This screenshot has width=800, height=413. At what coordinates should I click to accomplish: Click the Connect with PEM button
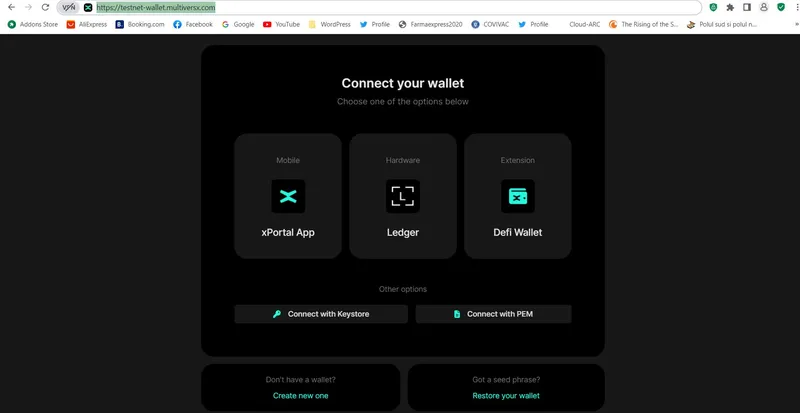point(493,314)
